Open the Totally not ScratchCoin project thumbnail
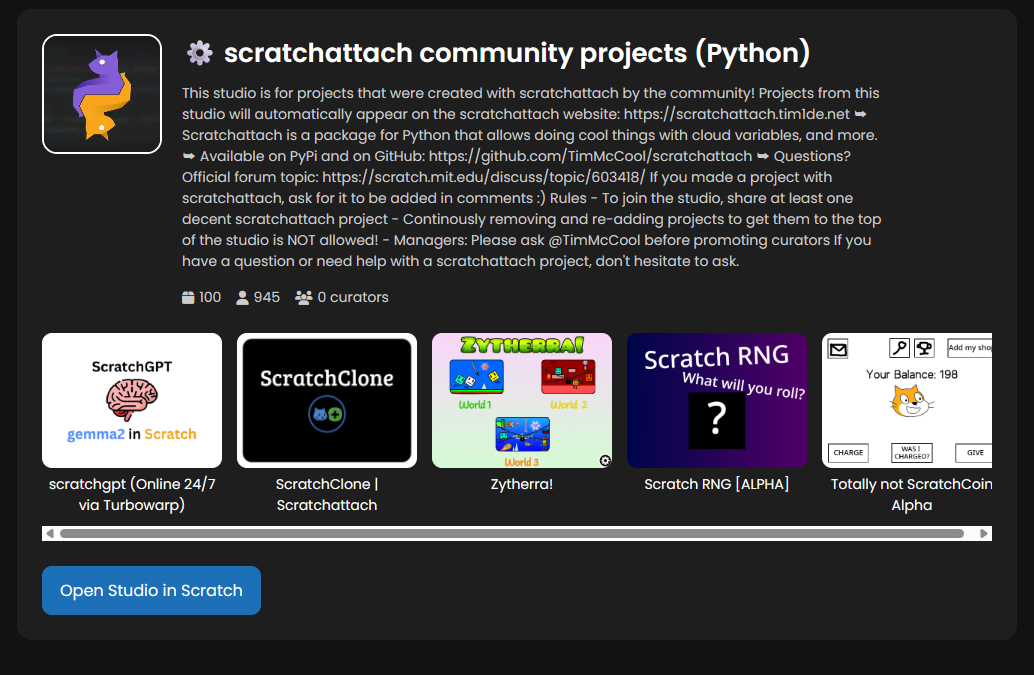1034x675 pixels. click(907, 400)
